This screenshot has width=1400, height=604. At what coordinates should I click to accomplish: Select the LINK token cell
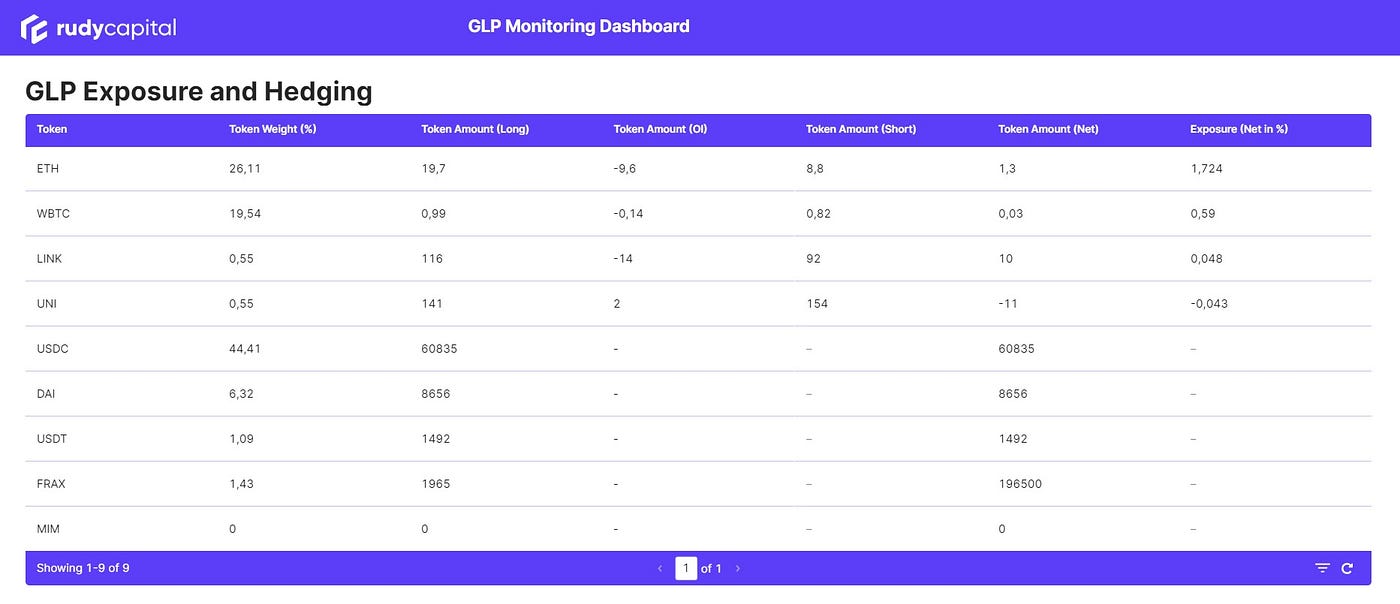coord(49,259)
